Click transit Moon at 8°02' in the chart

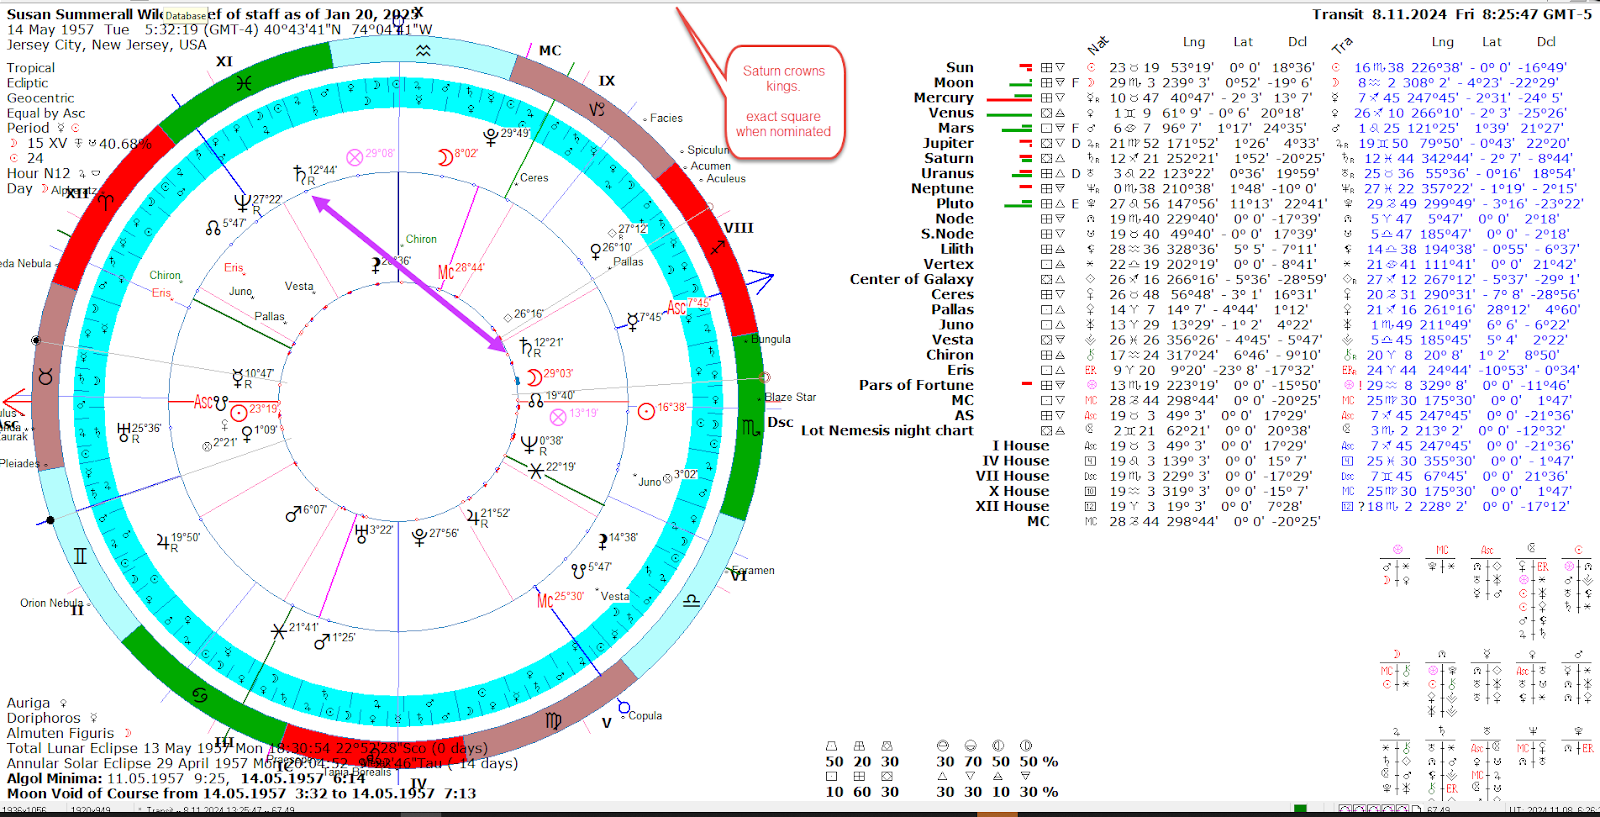[x=445, y=157]
